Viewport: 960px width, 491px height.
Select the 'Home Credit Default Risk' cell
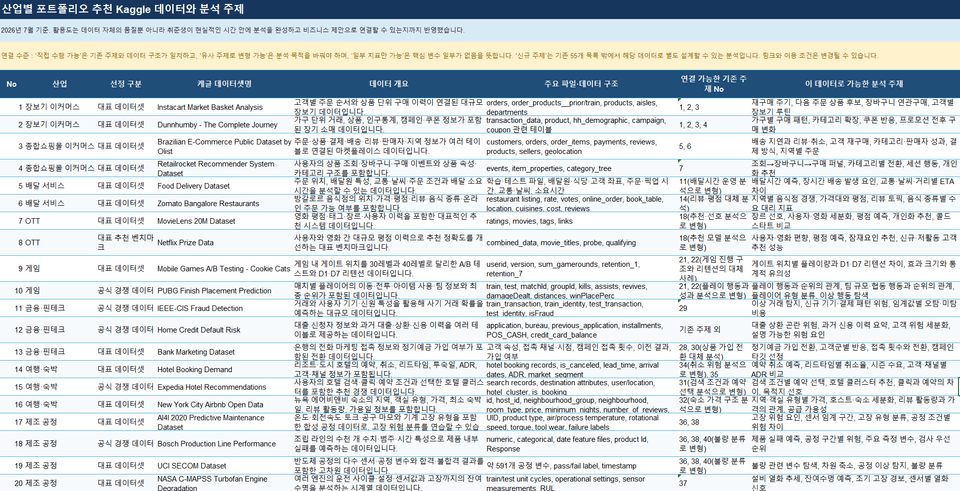pyautogui.click(x=198, y=330)
